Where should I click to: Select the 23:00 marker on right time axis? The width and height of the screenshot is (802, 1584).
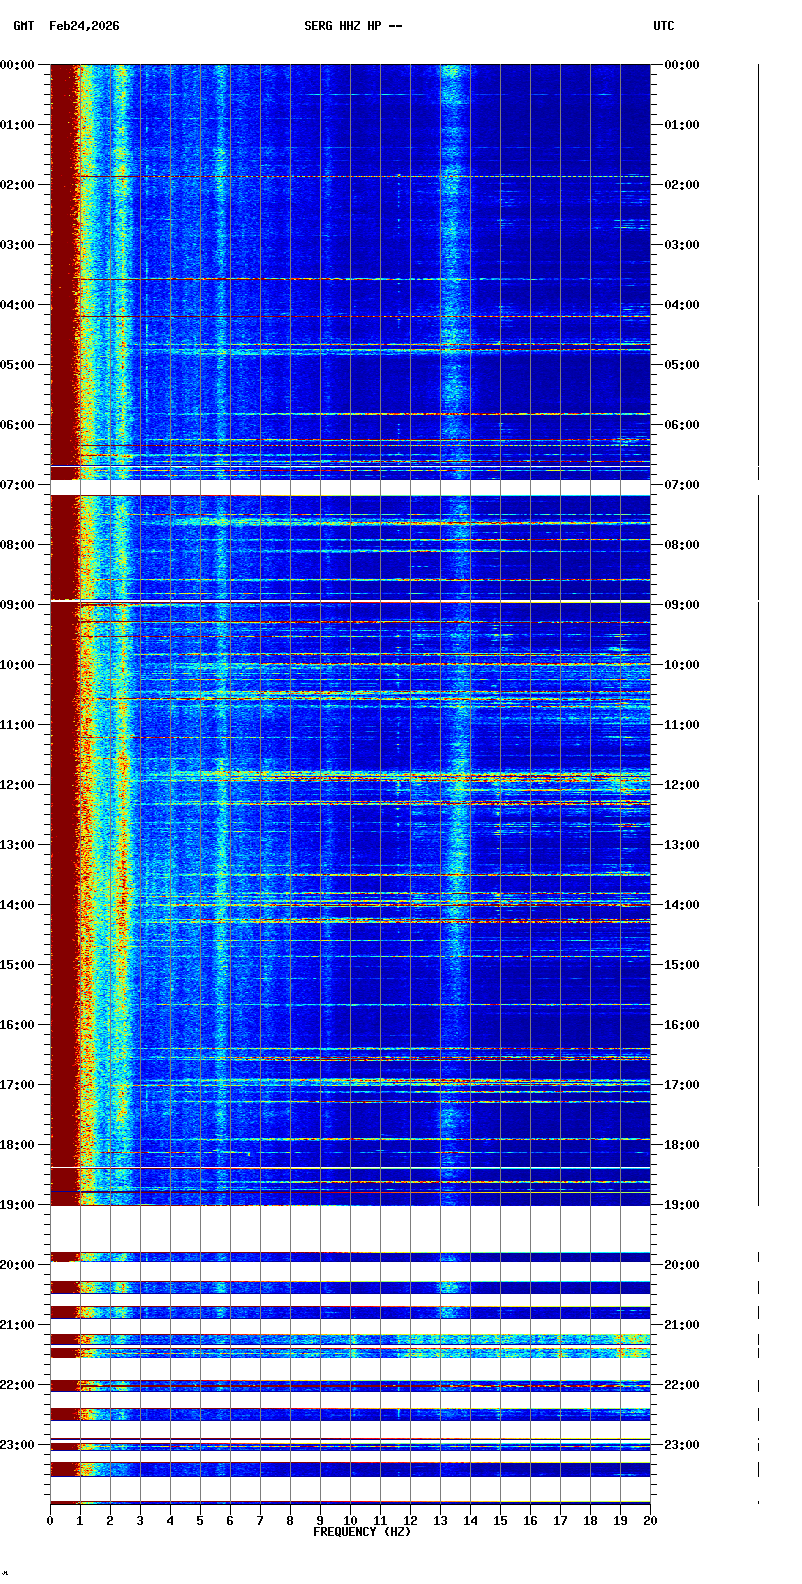(682, 1445)
